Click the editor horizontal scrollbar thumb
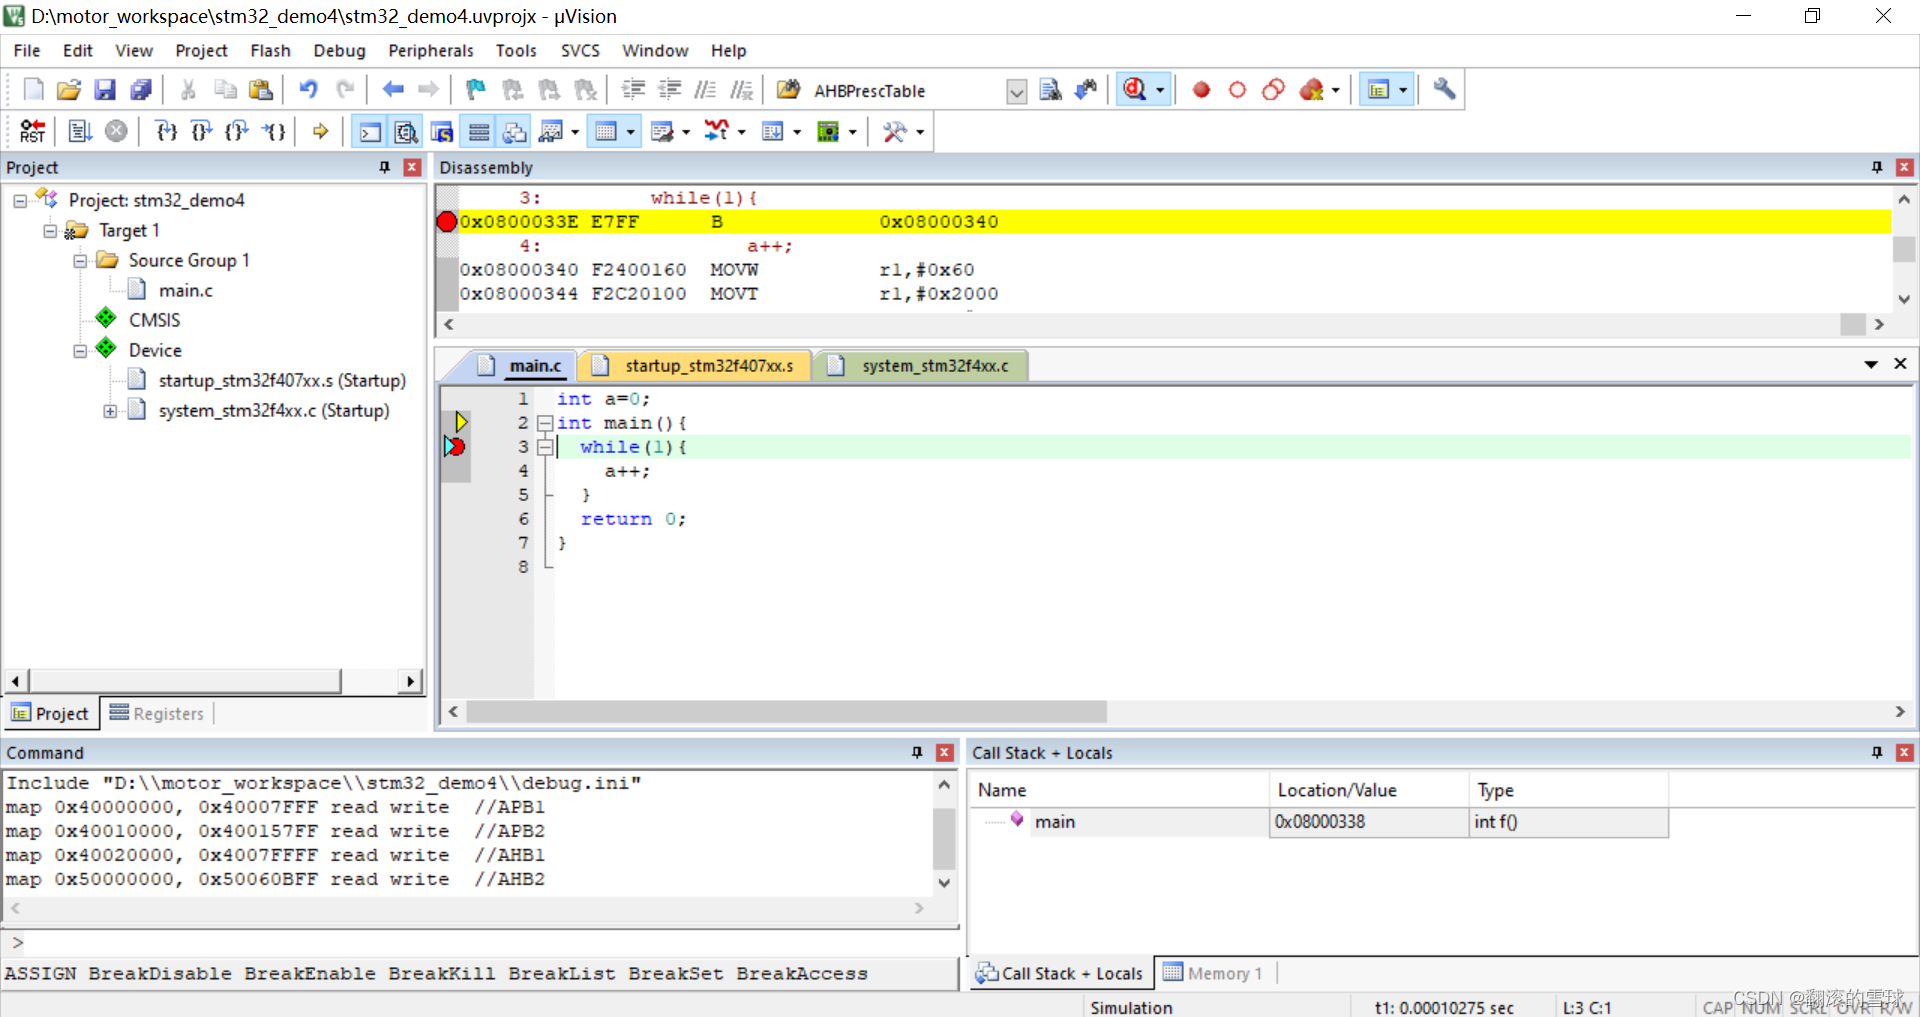The height and width of the screenshot is (1017, 1920). tap(786, 712)
